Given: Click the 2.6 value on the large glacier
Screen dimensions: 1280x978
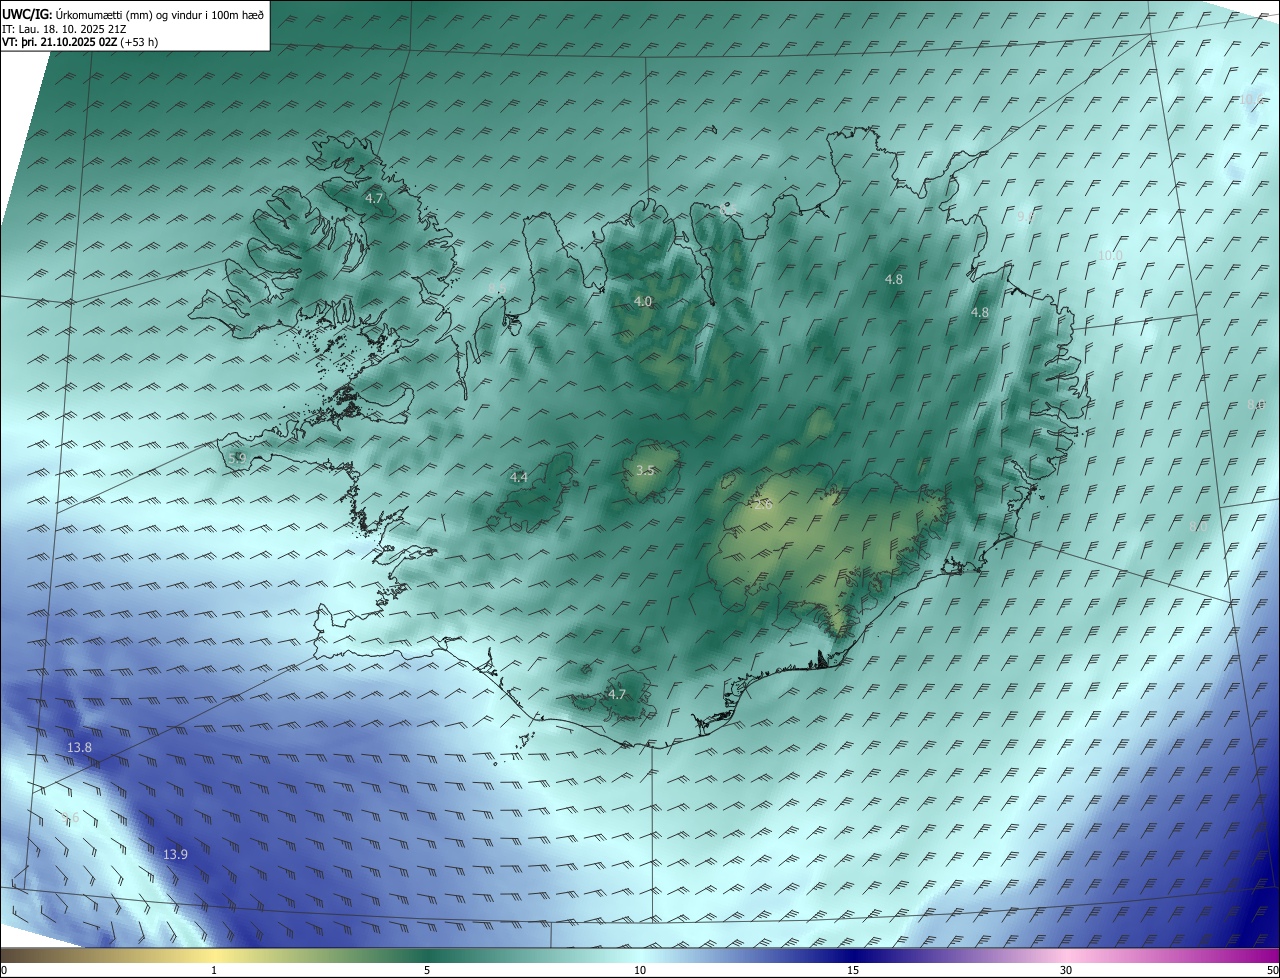Looking at the screenshot, I should click(764, 505).
